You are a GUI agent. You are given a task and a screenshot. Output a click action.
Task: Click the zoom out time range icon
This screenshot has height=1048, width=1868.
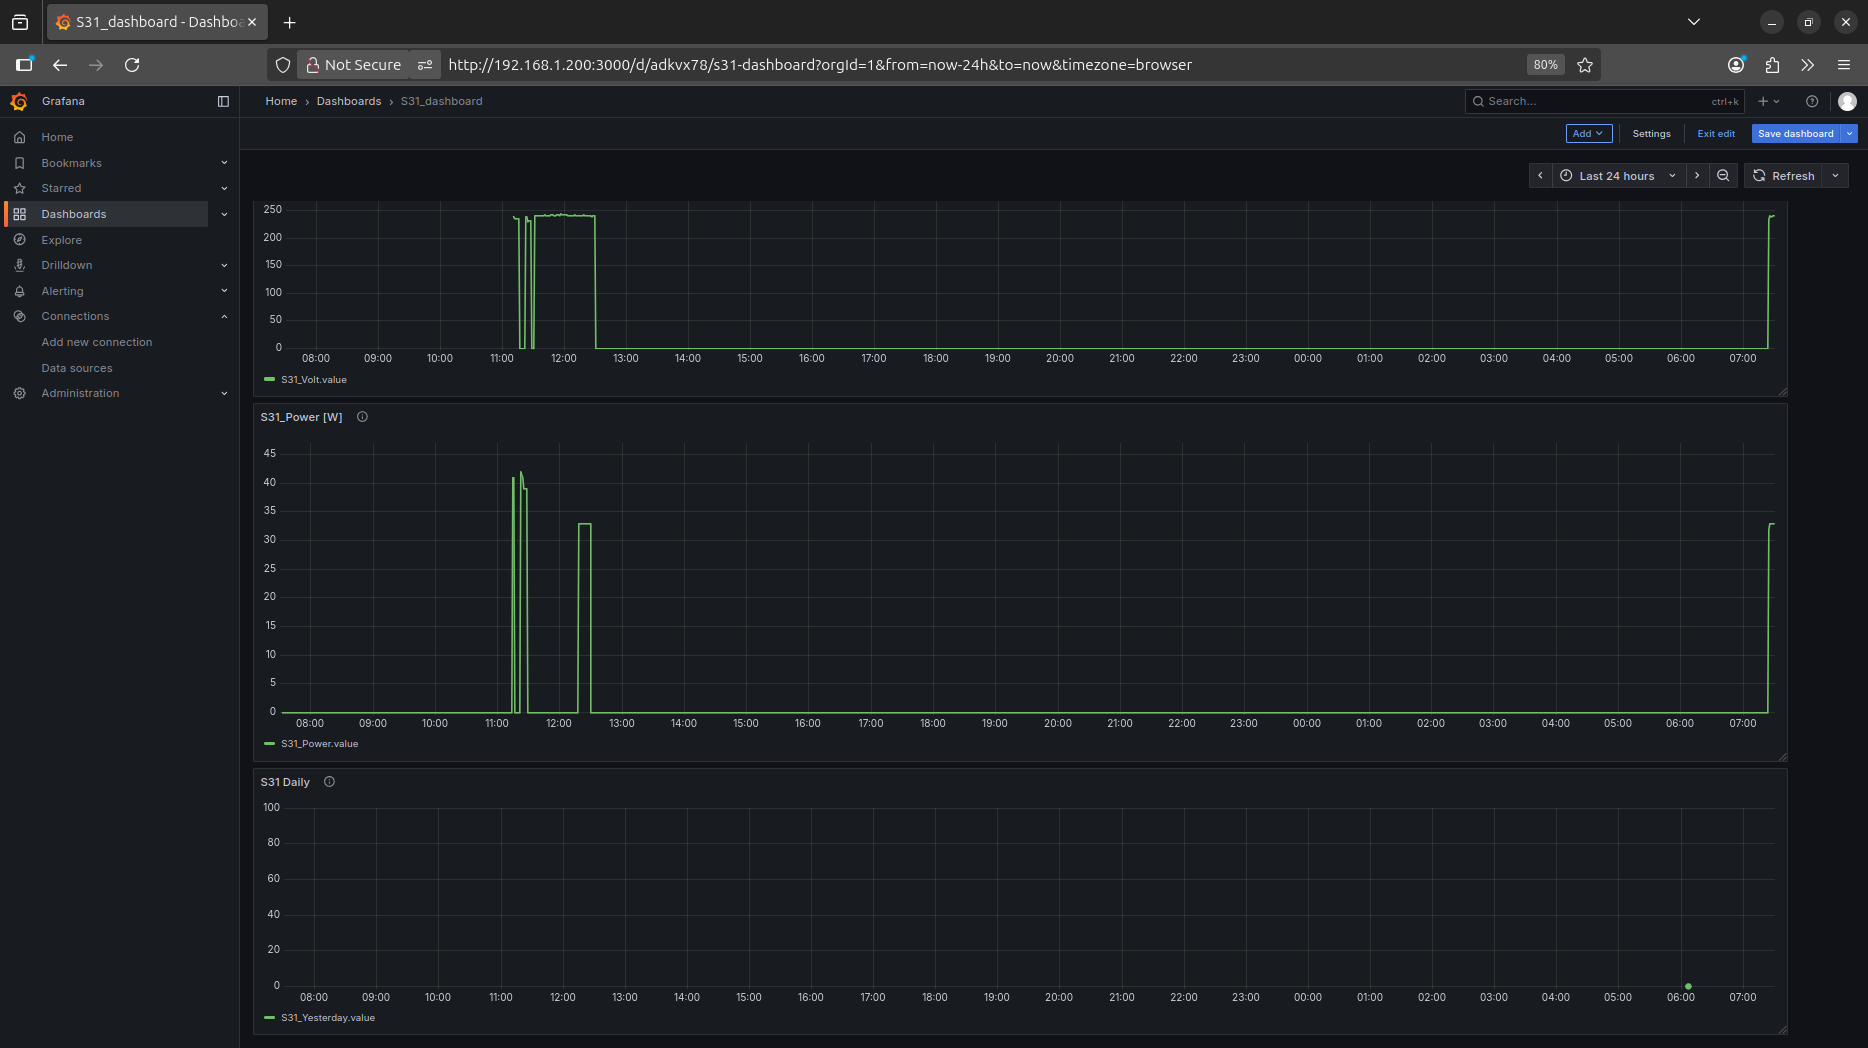coord(1723,176)
